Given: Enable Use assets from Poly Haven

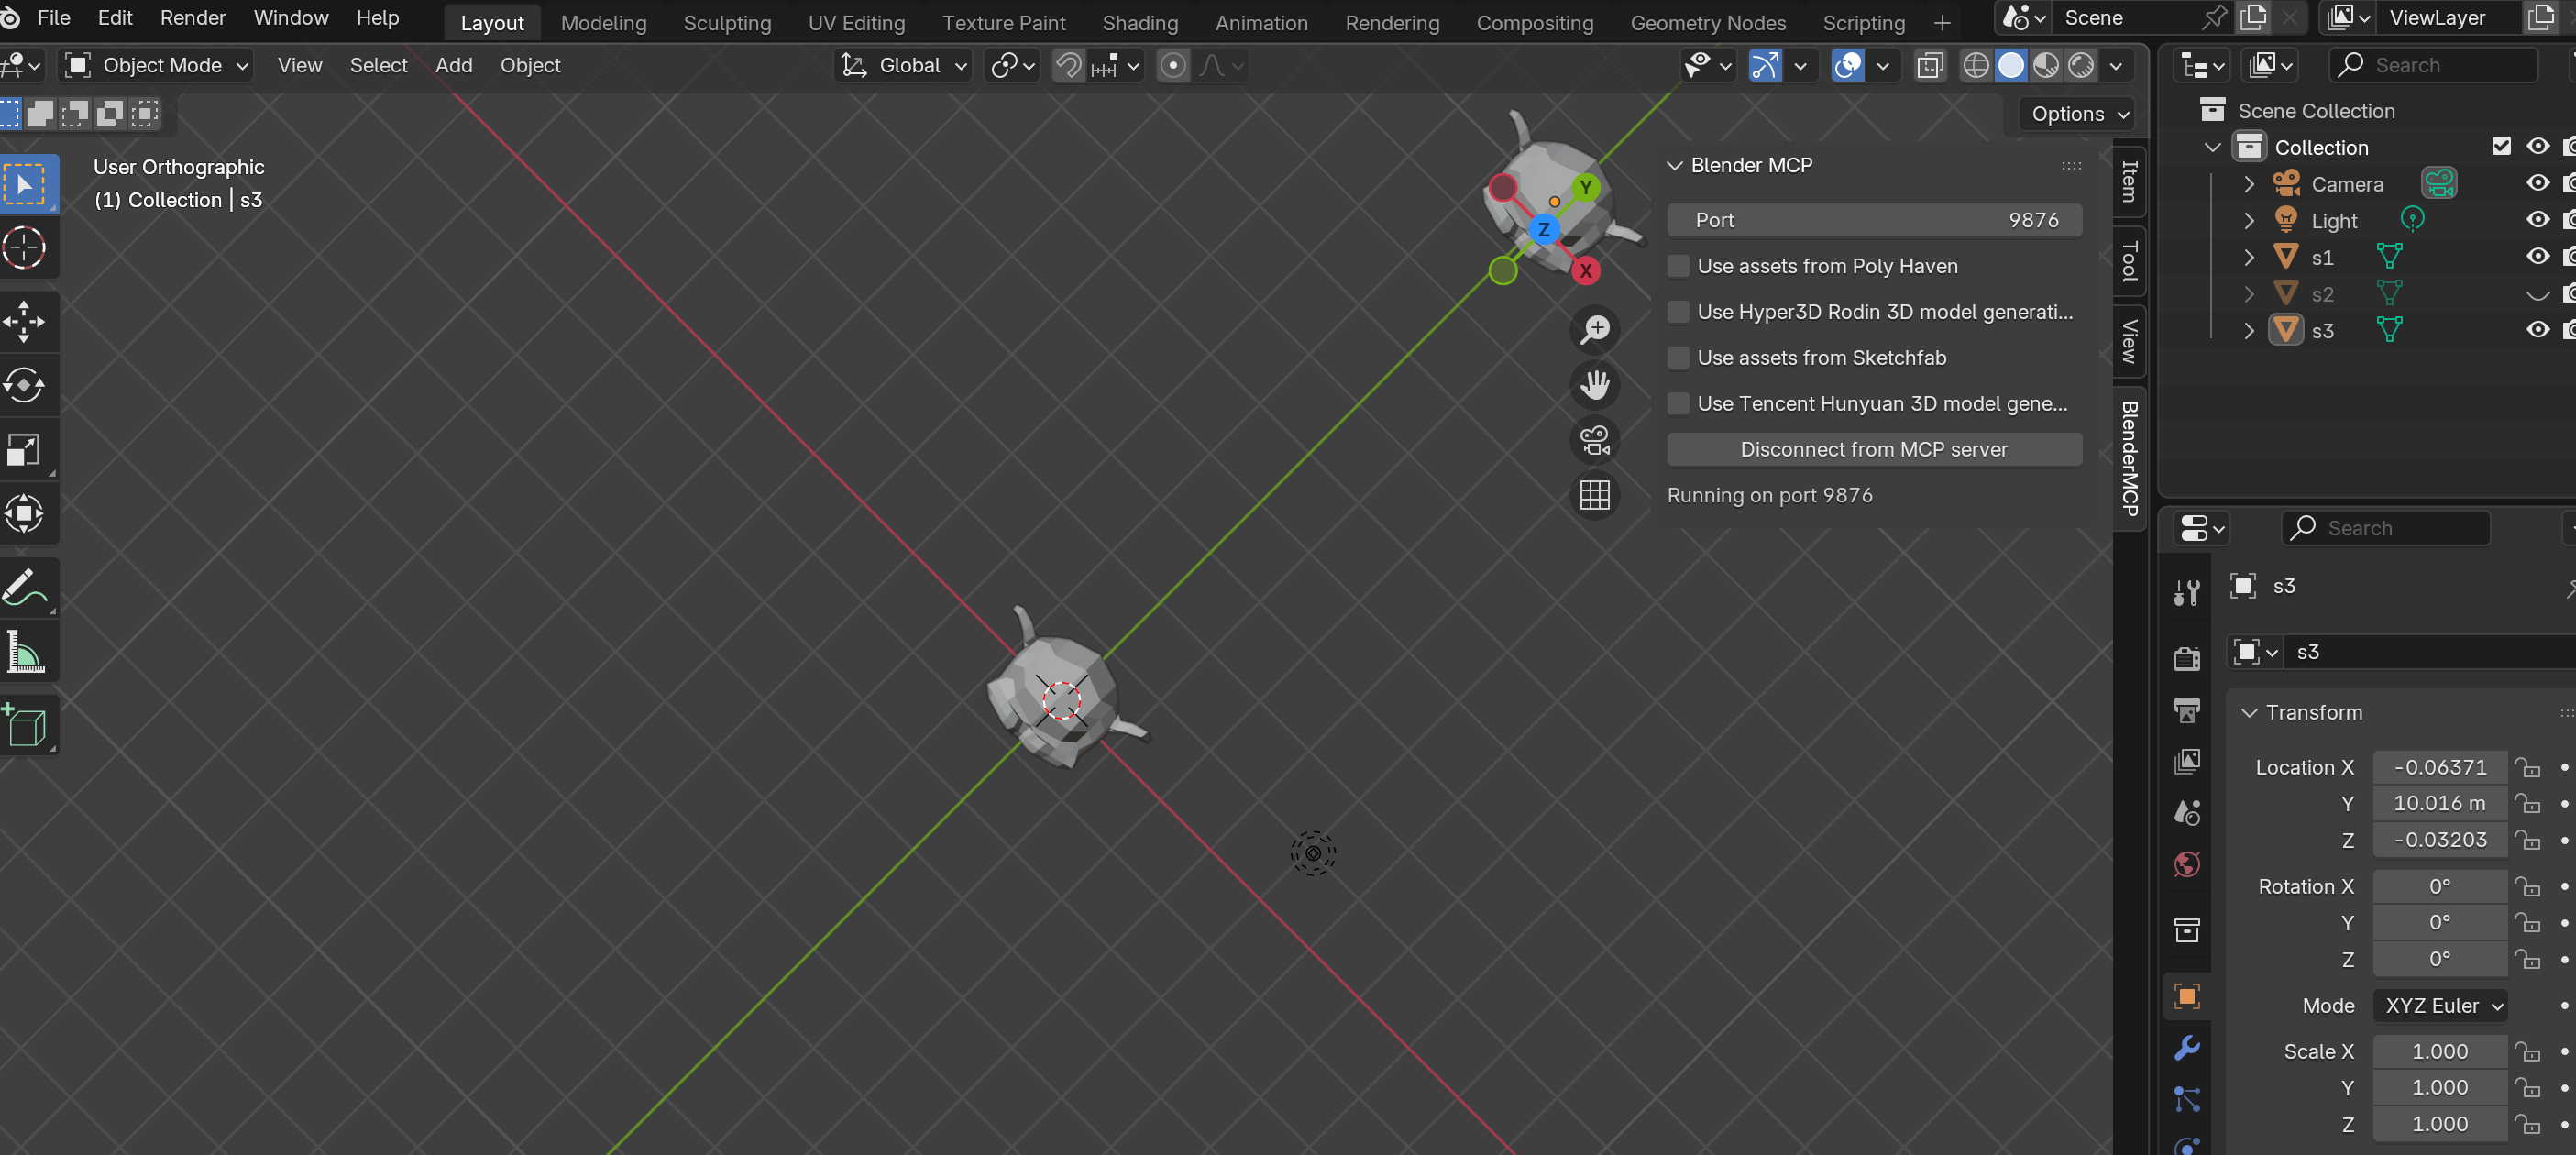Looking at the screenshot, I should [x=1678, y=266].
